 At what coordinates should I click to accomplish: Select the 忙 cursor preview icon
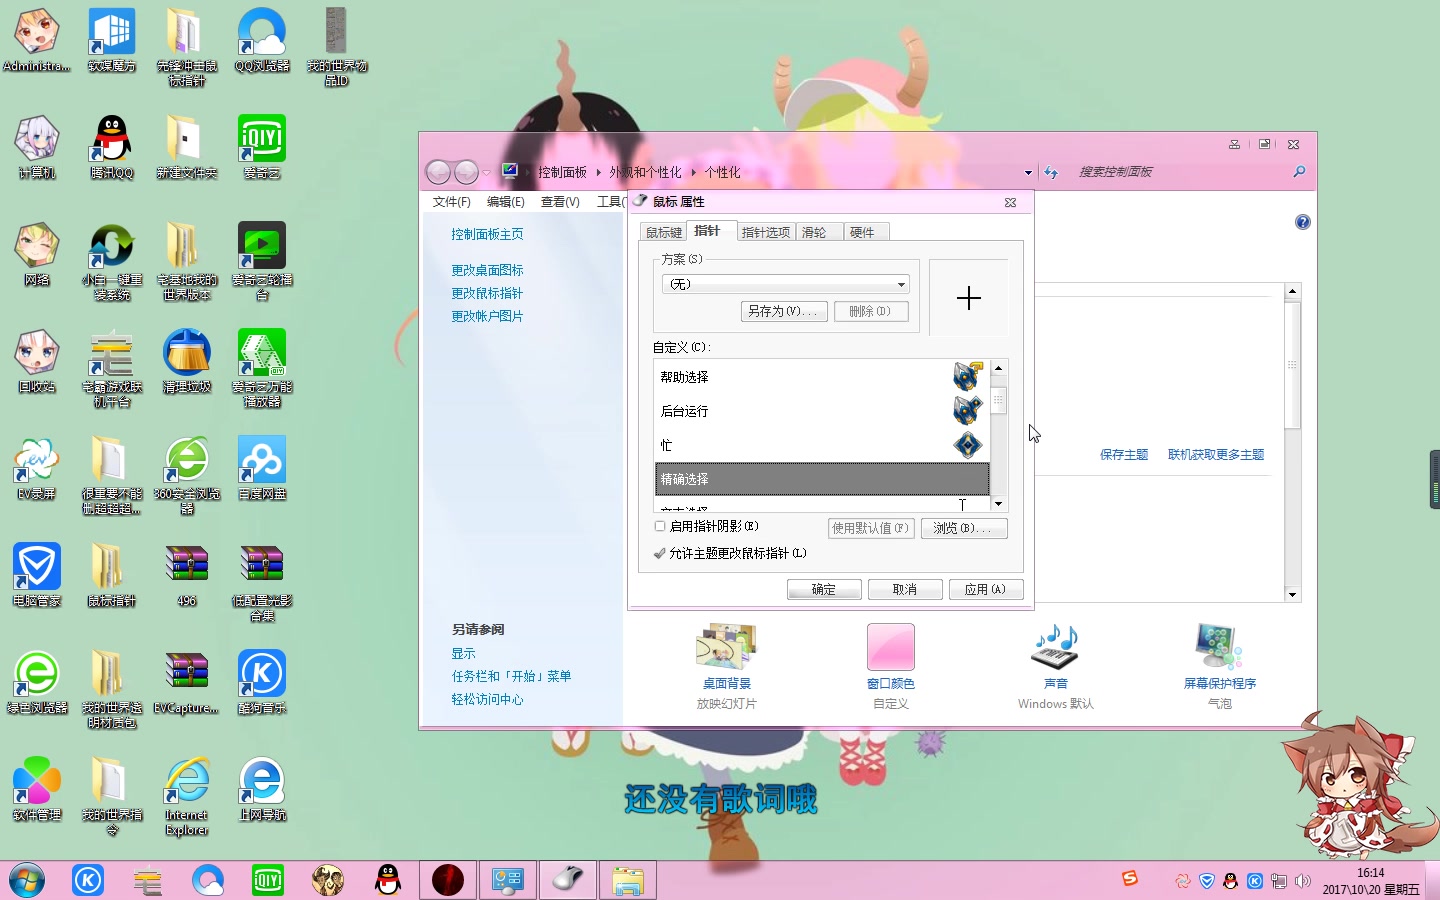[x=967, y=444]
